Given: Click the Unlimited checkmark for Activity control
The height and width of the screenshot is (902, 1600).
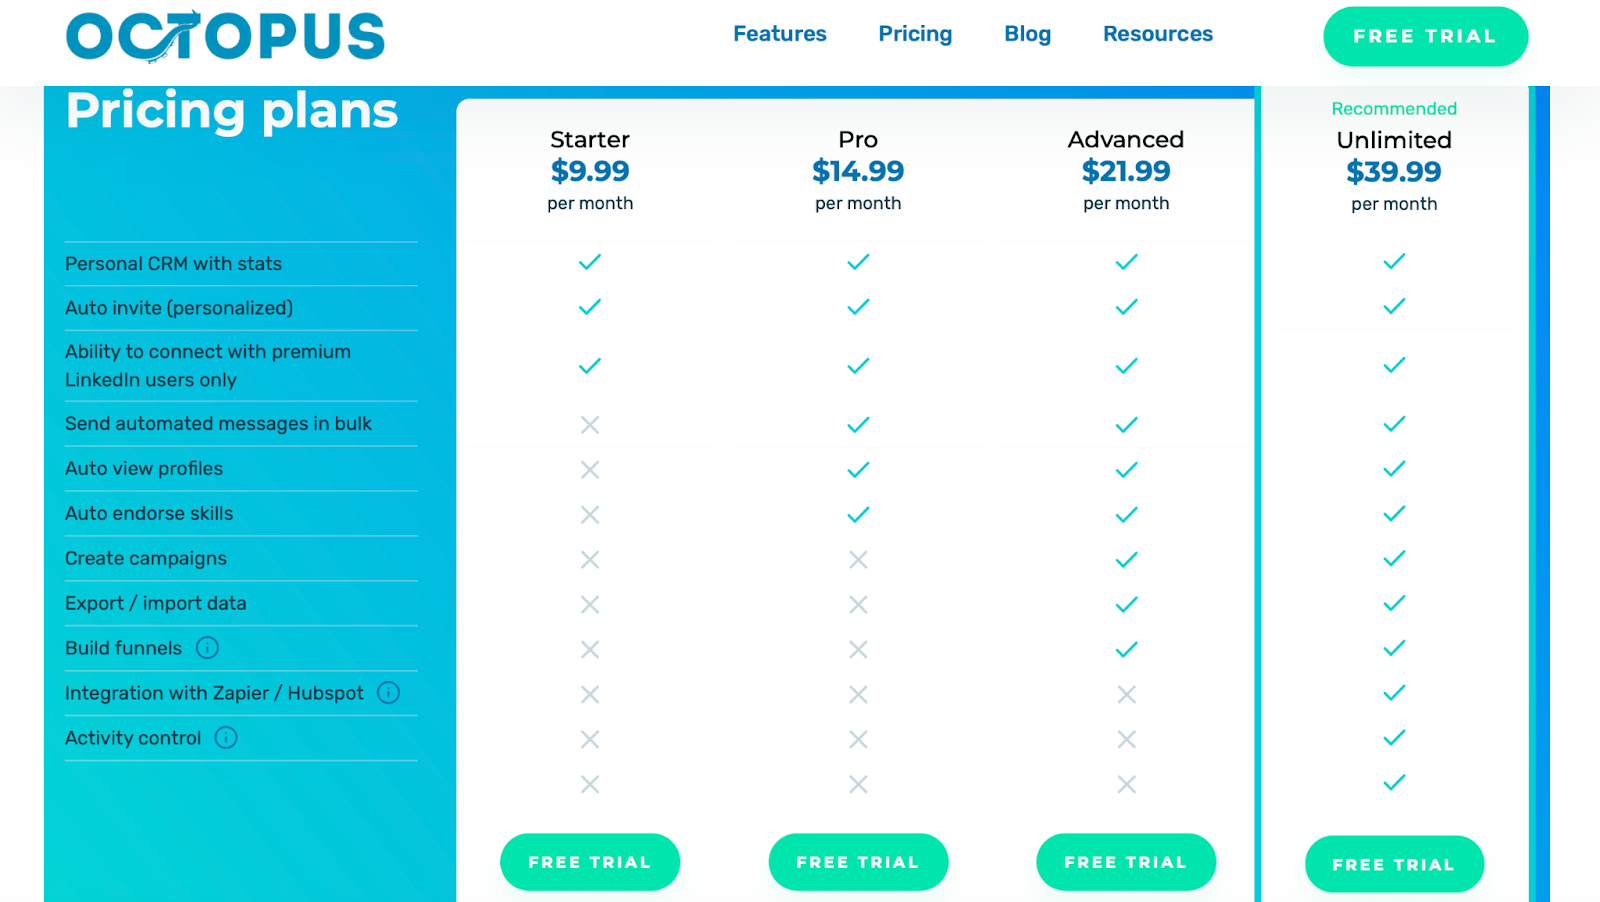Looking at the screenshot, I should pyautogui.click(x=1394, y=738).
